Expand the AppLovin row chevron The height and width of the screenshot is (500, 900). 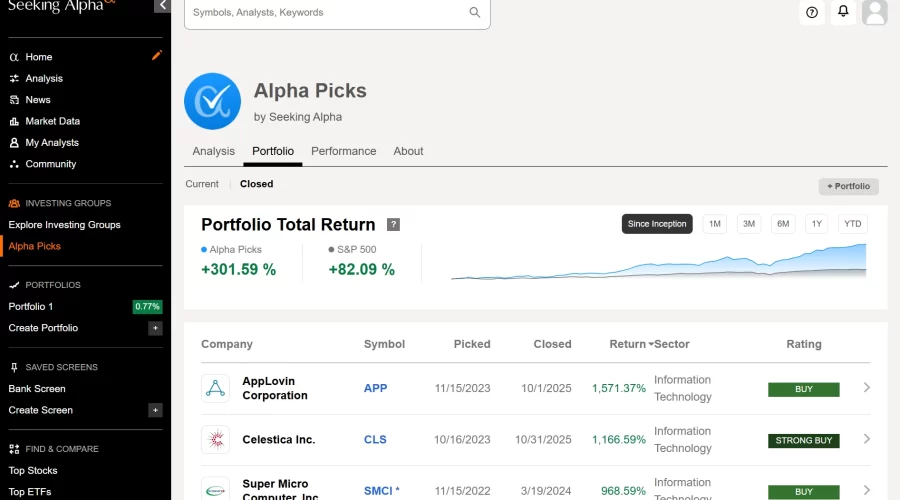pyautogui.click(x=867, y=388)
